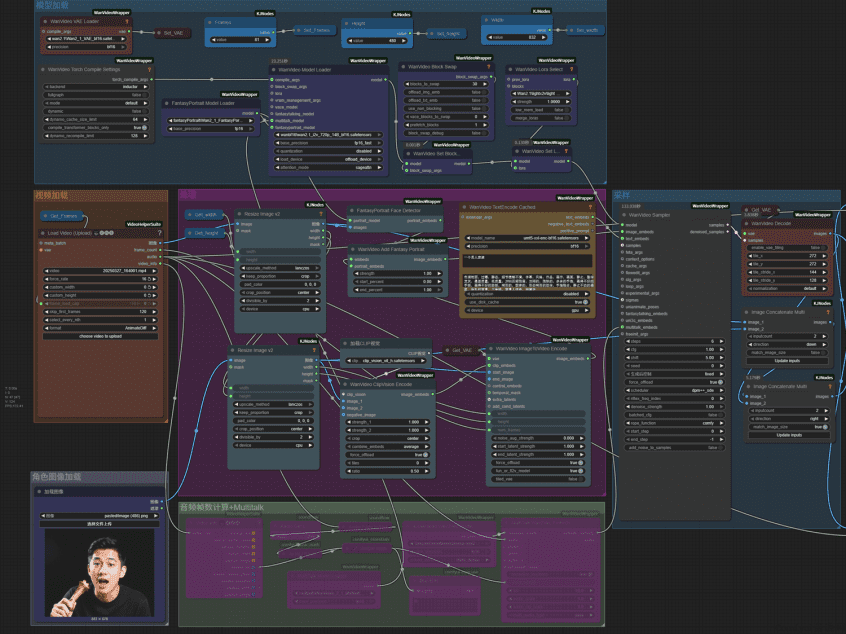
Task: Increase steps value arrow in WanVideo Sampler
Action: point(721,342)
